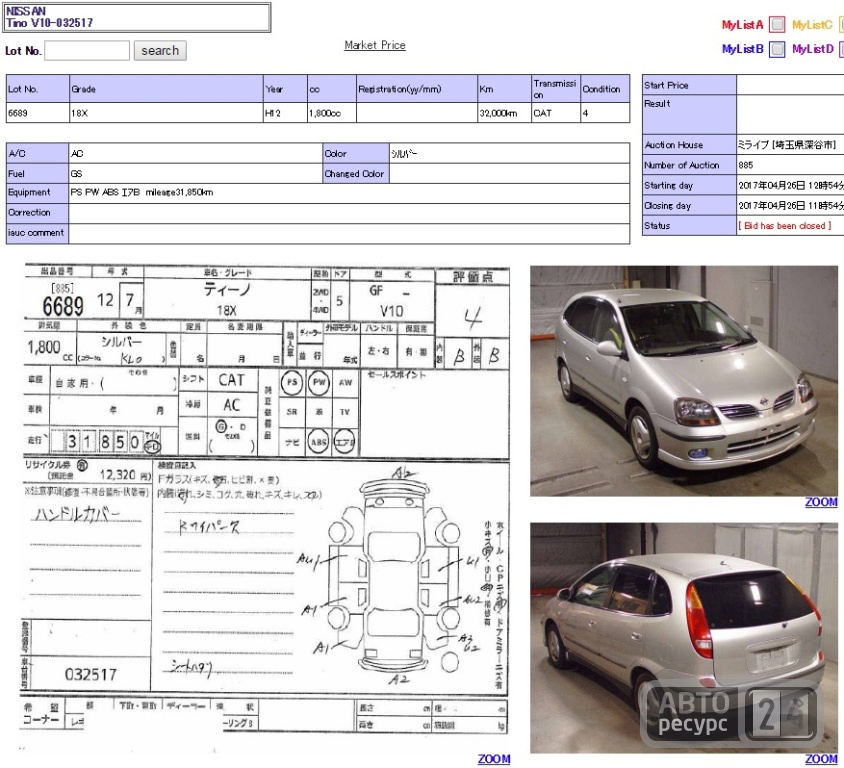Click number of auction value 885
Viewport: 844px width, 768px height.
[745, 165]
